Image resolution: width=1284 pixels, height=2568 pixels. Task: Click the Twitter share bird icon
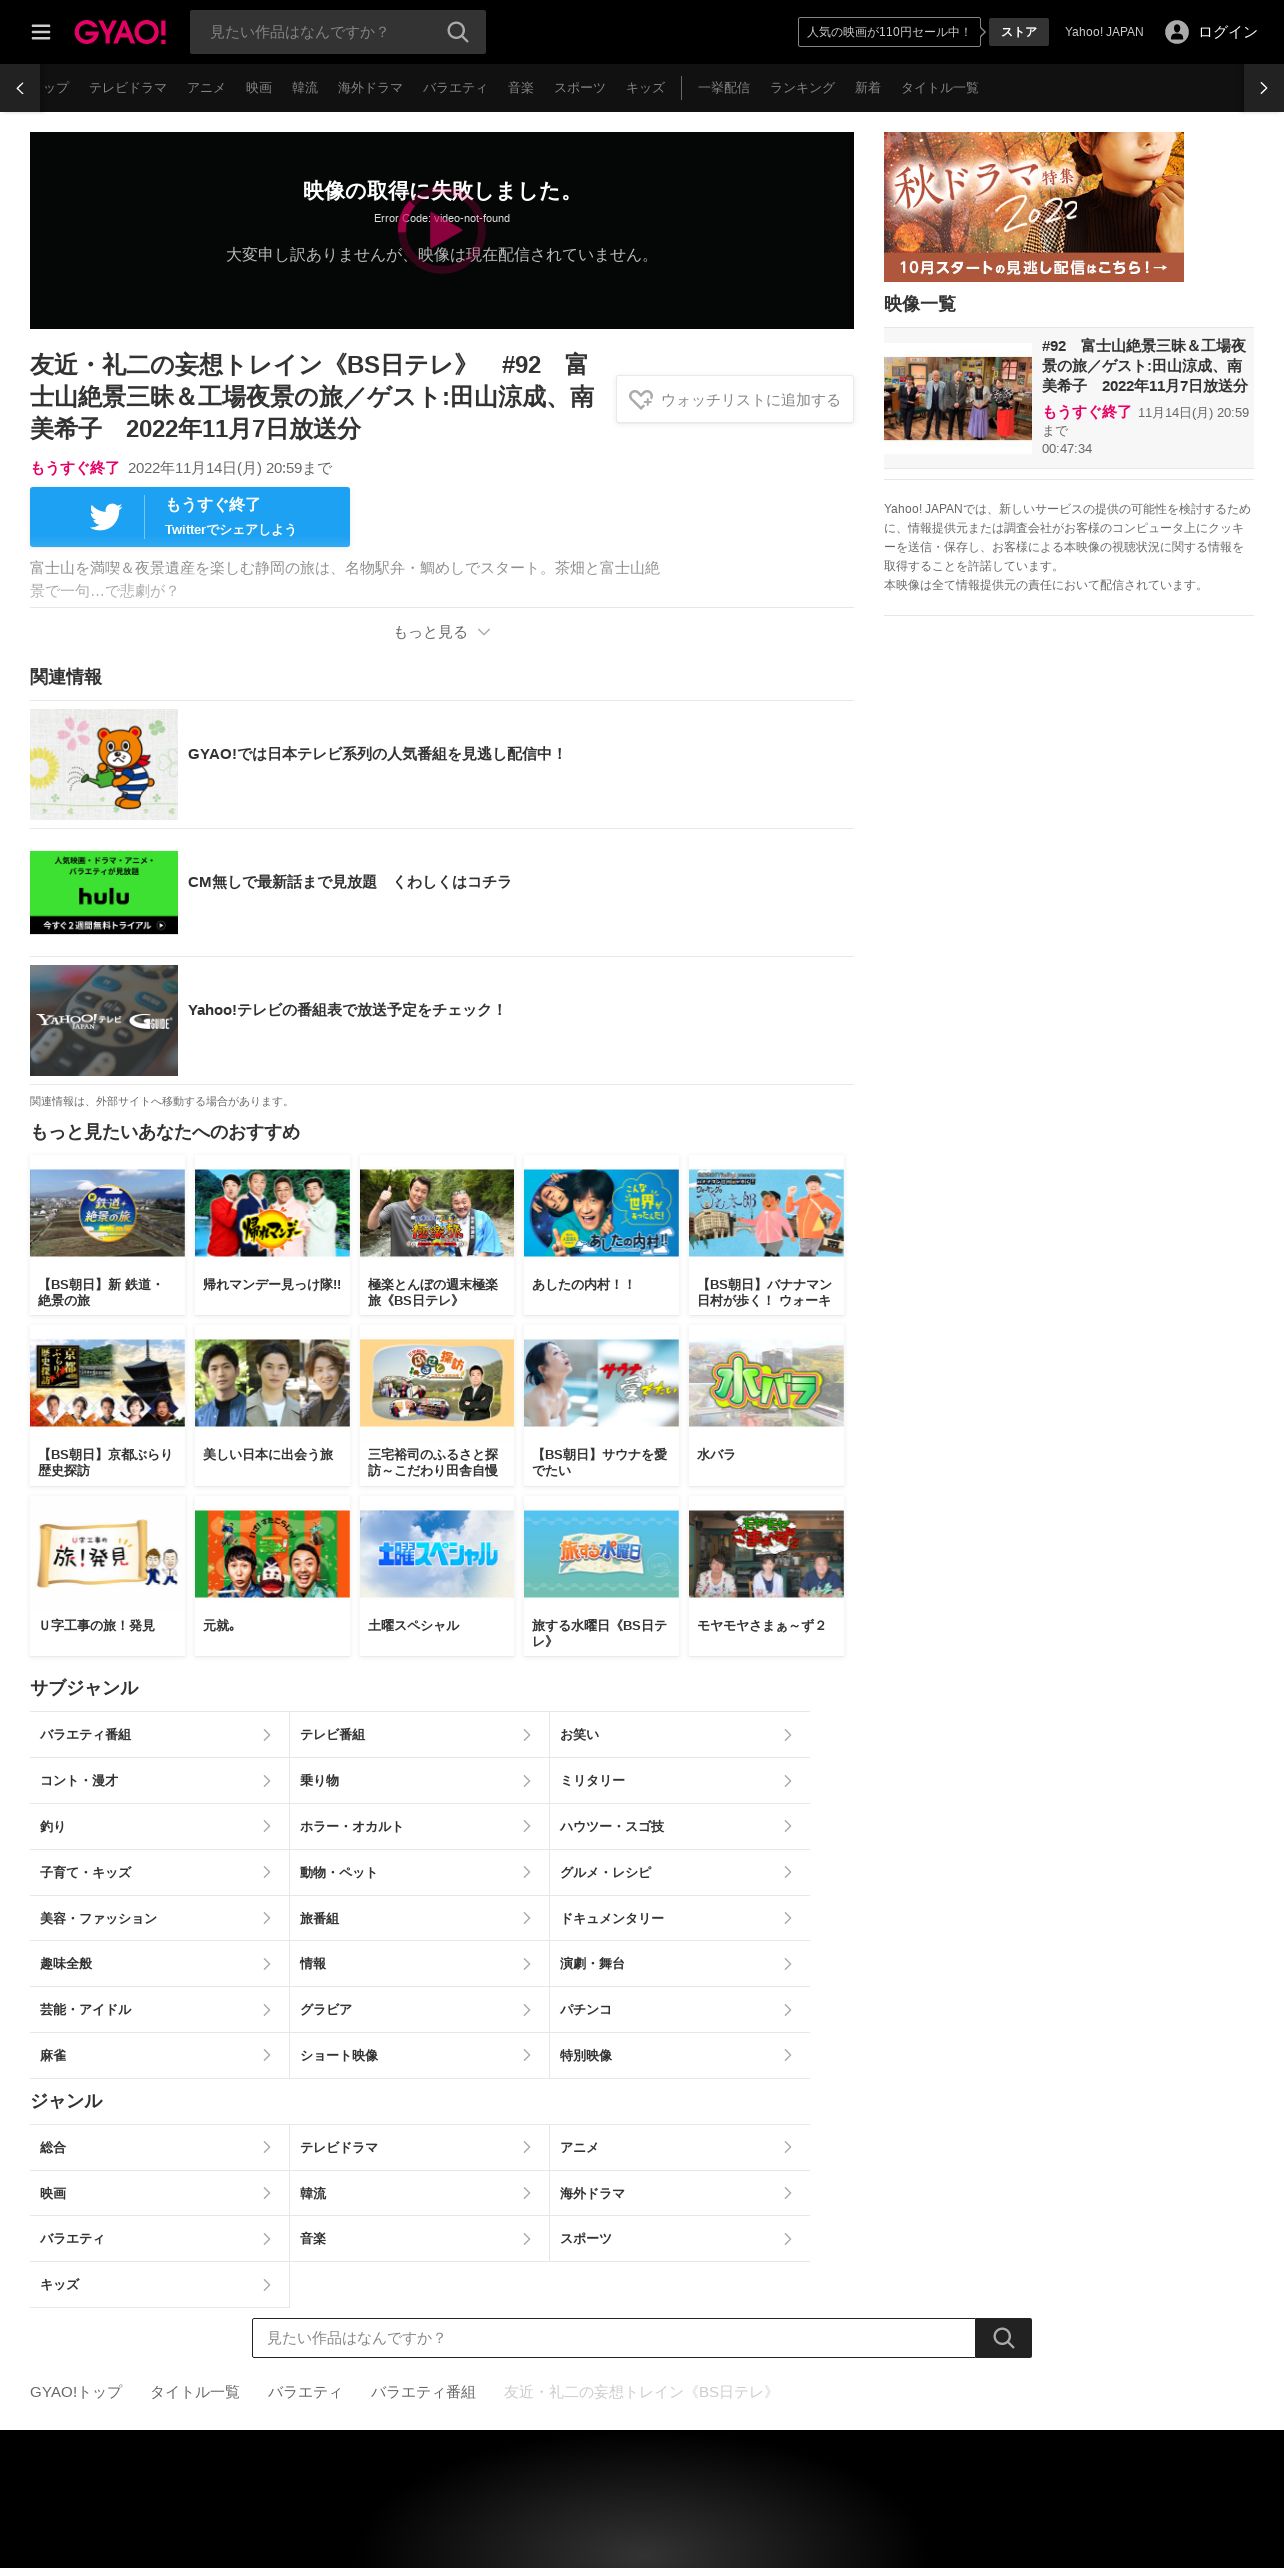coord(105,517)
